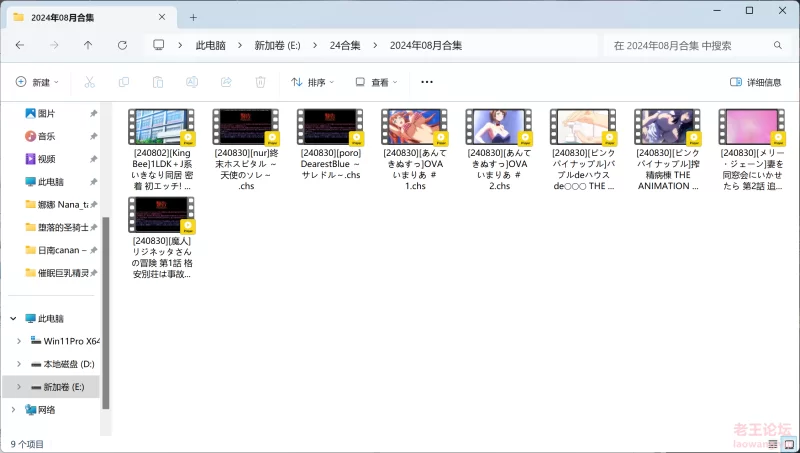Click the Share icon in toolbar
The height and width of the screenshot is (453, 800).
(226, 82)
